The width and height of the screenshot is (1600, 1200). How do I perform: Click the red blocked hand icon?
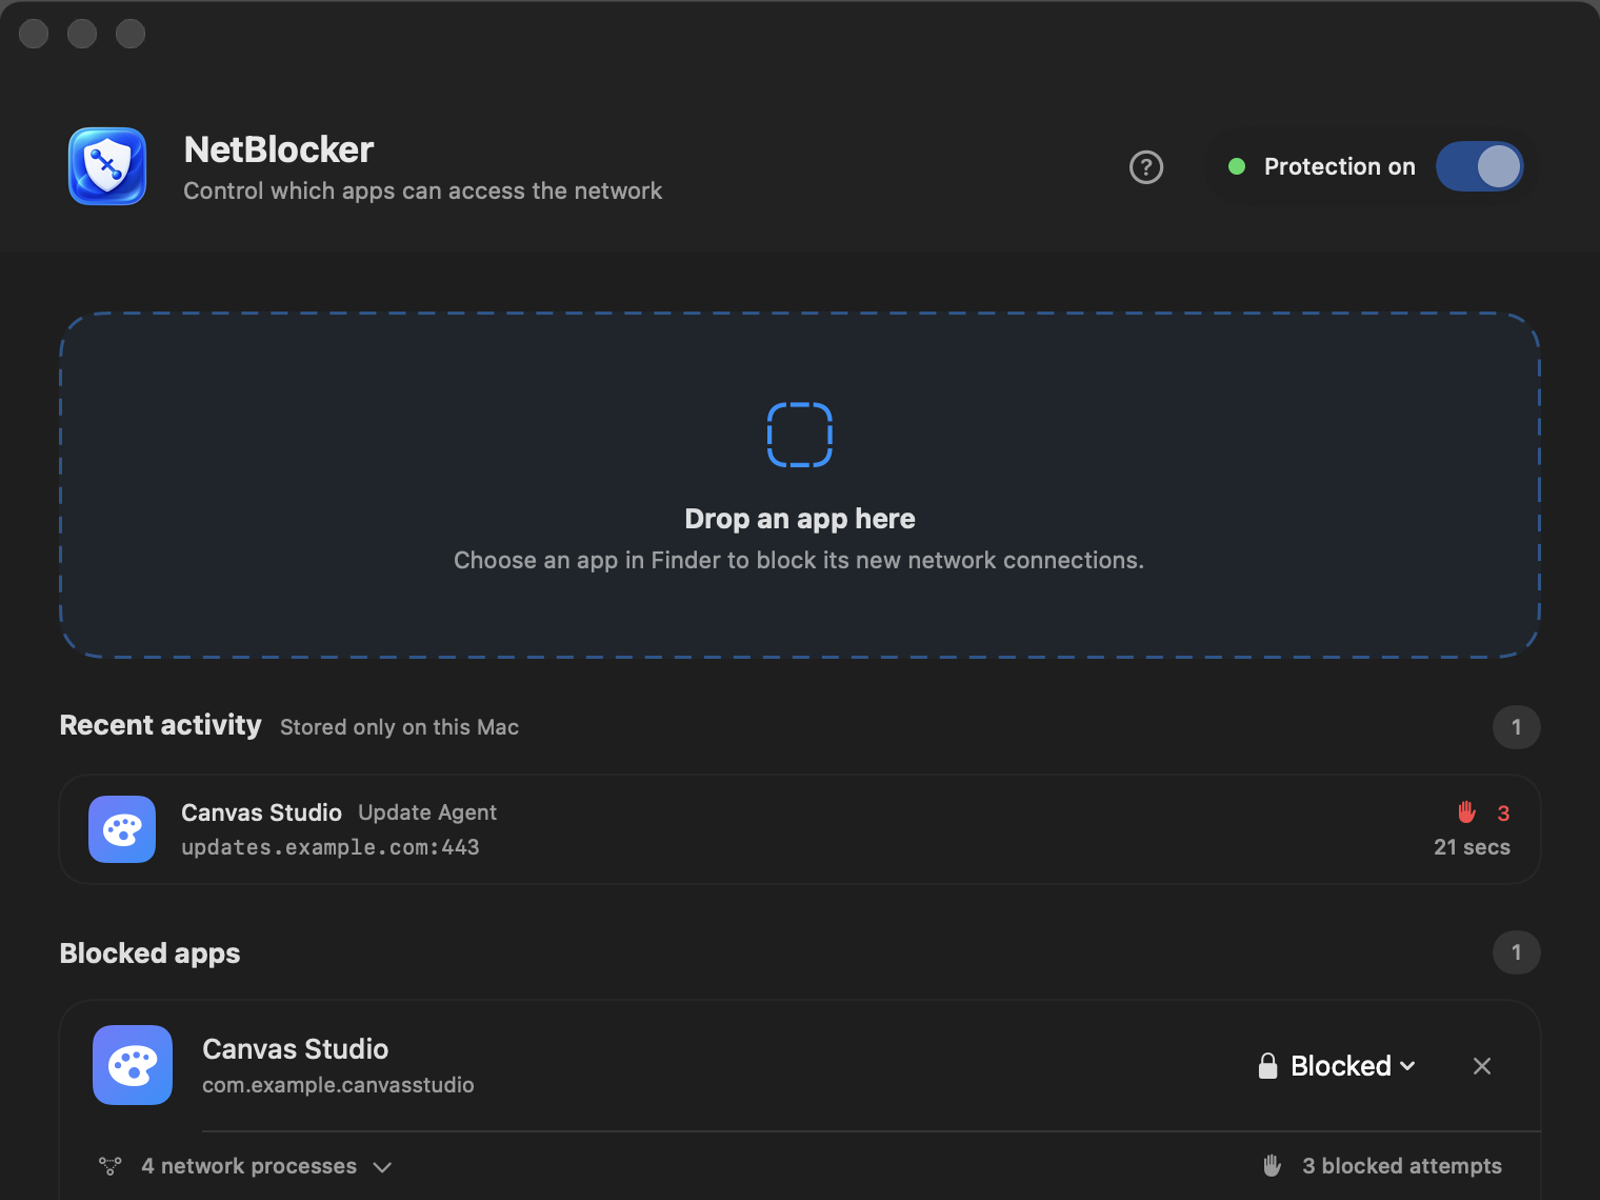tap(1467, 812)
